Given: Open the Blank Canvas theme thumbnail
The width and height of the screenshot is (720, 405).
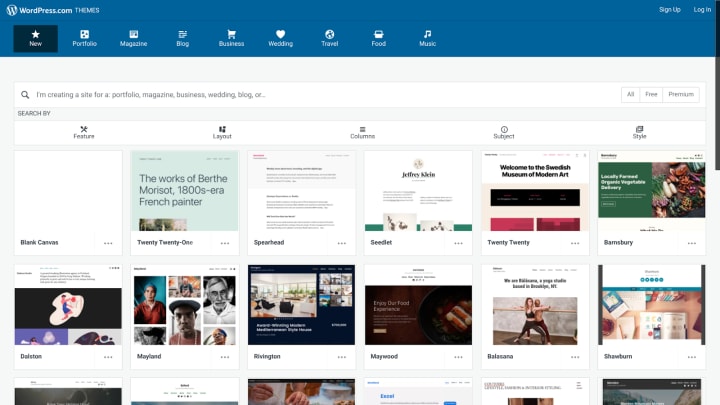Looking at the screenshot, I should pos(68,191).
